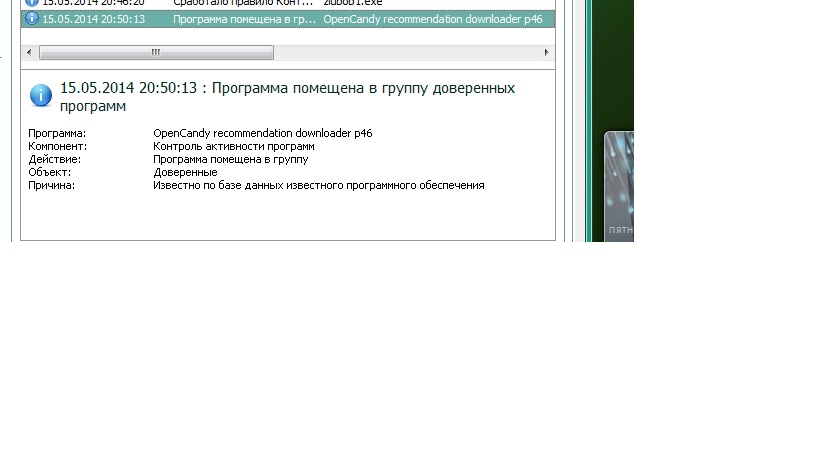Click 'OpenCandy recommendation downloader p46' in selected row
Viewport: 819px width, 460px height.
[x=432, y=19]
